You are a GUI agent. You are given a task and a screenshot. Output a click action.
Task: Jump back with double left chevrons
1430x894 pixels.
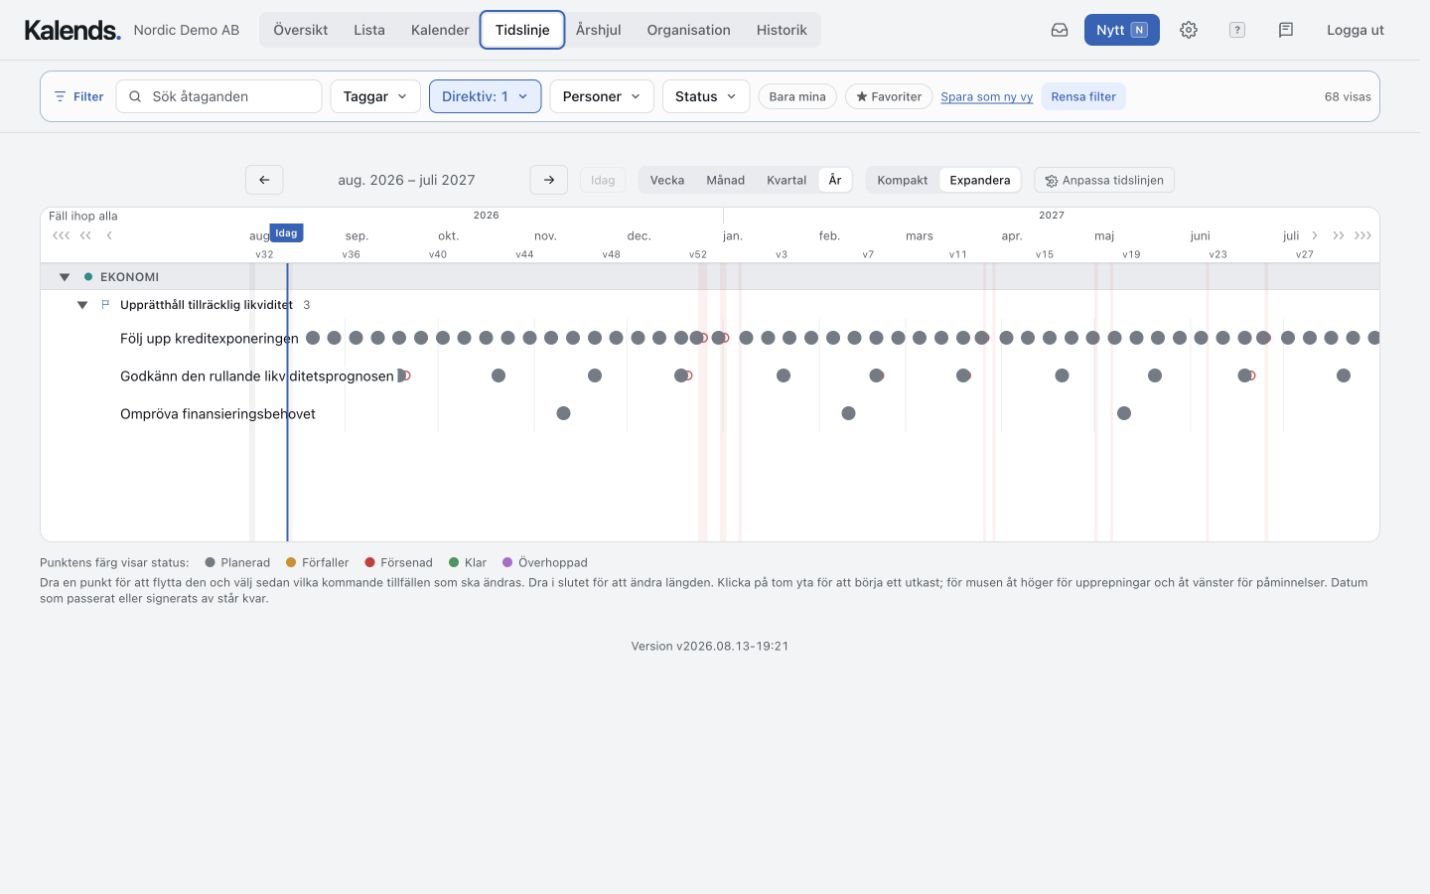coord(86,236)
